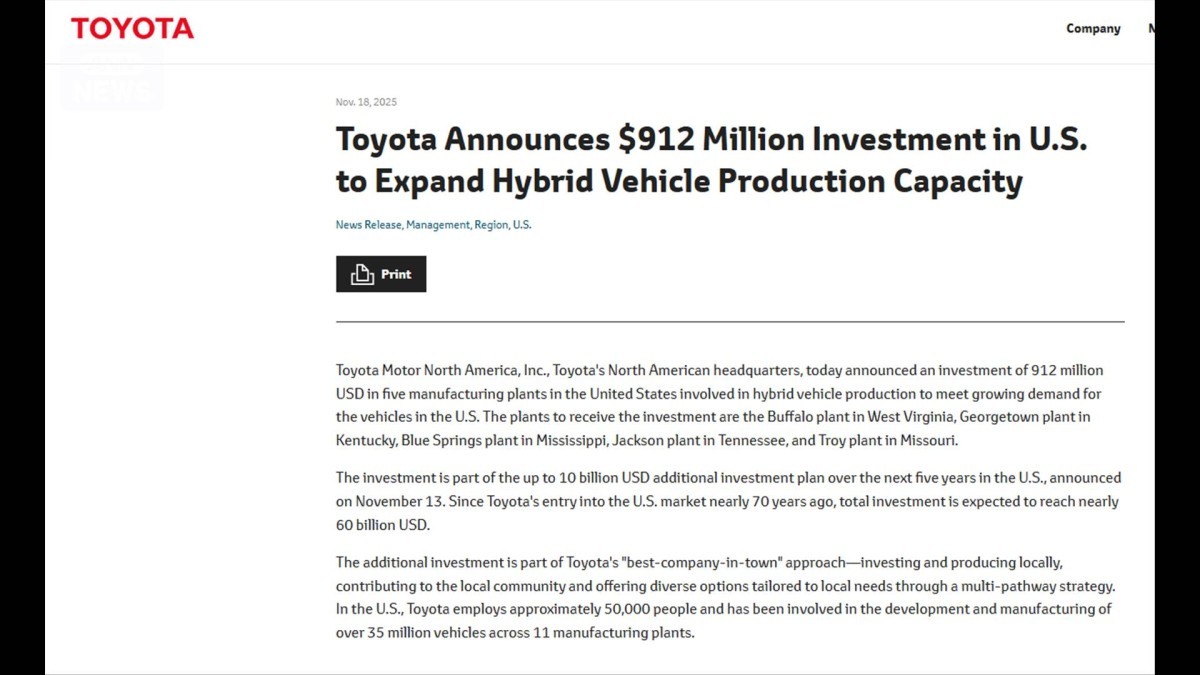
Task: Click the headline line about Hybrid Vehicle Production
Action: click(679, 181)
